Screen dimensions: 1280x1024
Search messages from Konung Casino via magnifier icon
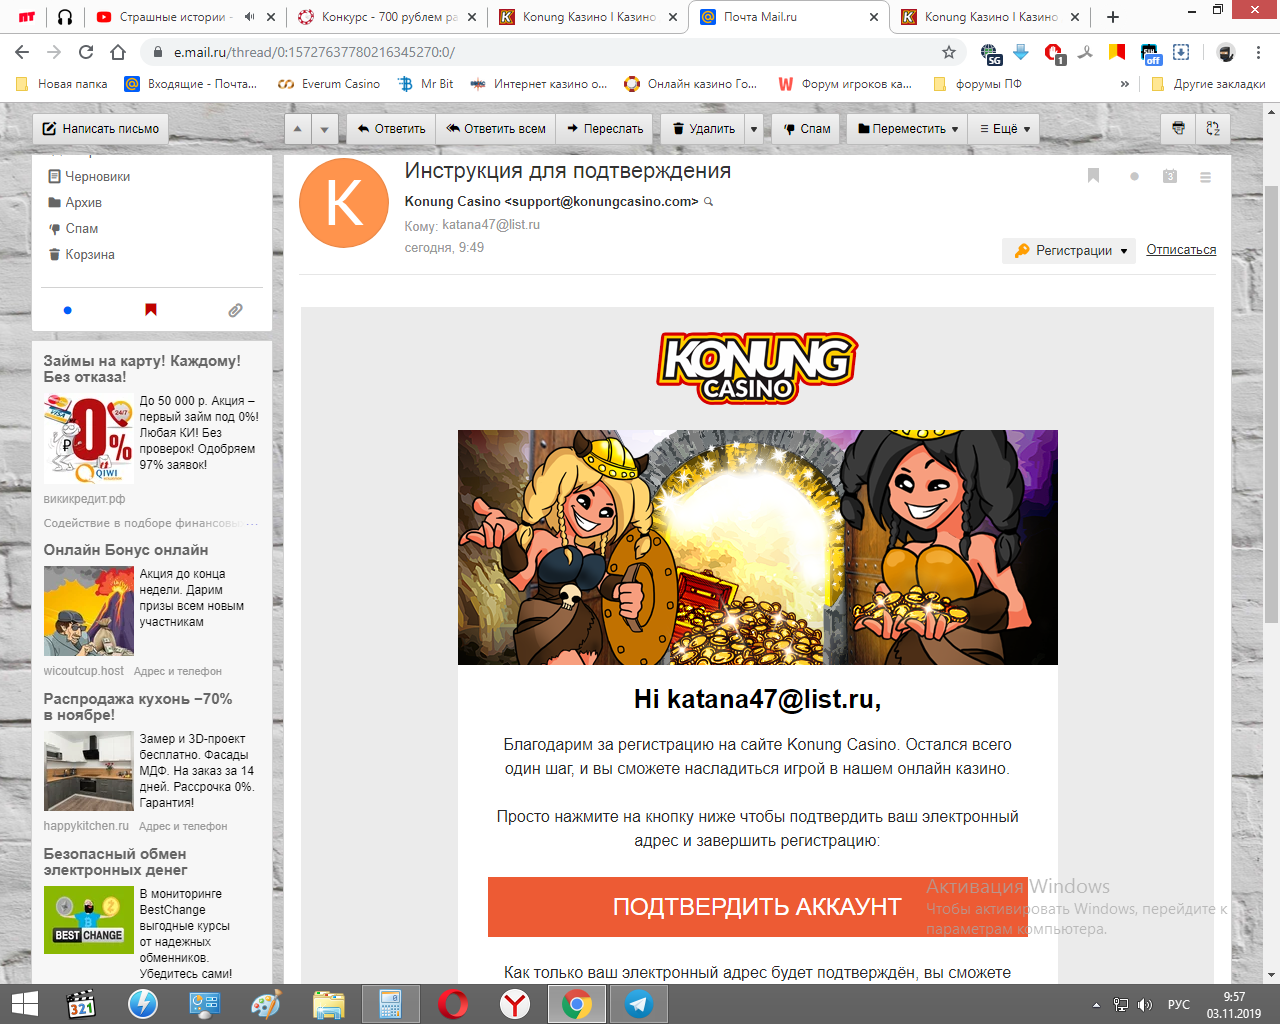[x=709, y=202]
